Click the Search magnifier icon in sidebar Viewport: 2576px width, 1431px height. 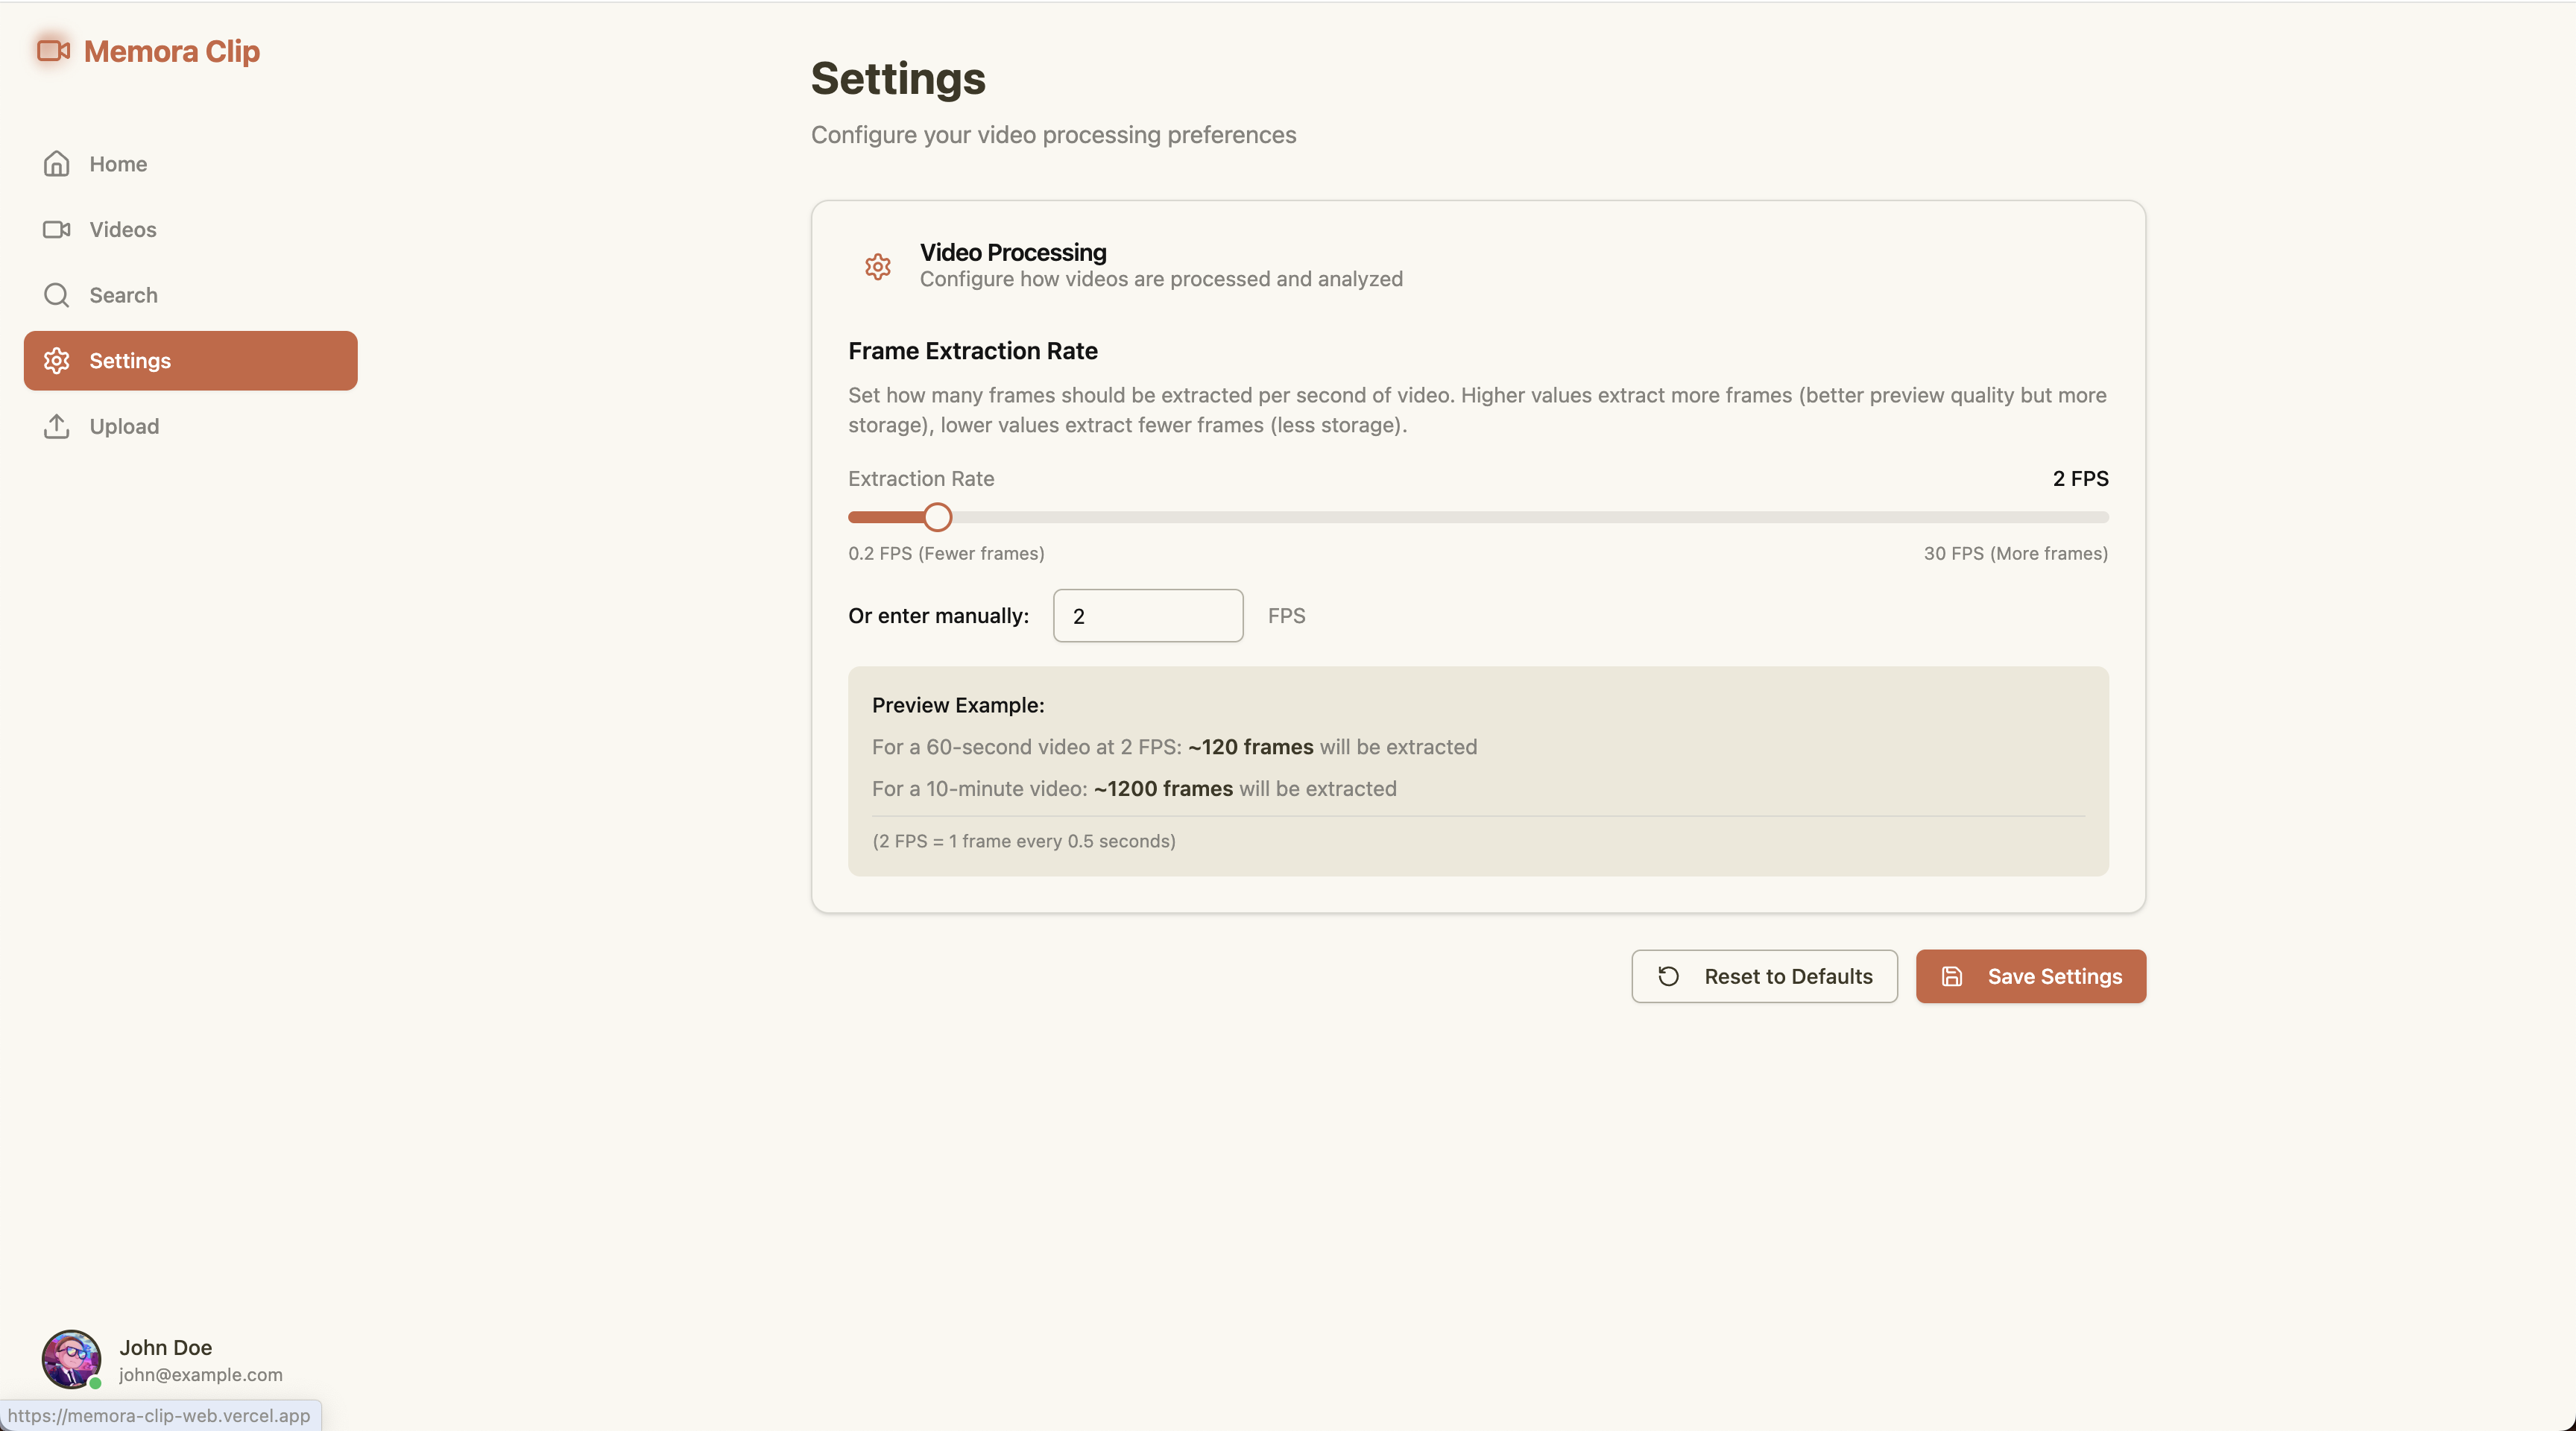point(56,295)
